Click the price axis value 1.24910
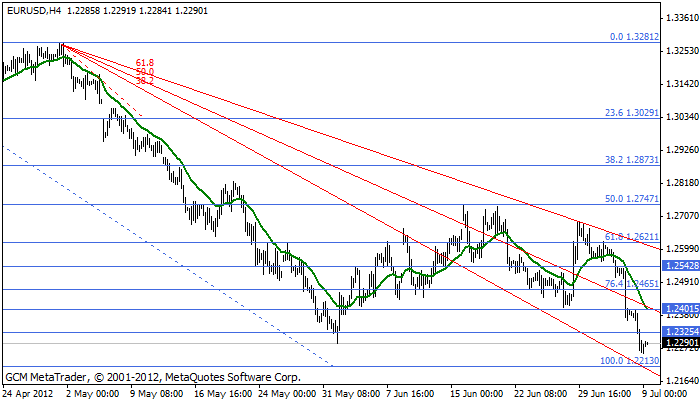The image size is (700, 402). pyautogui.click(x=682, y=281)
